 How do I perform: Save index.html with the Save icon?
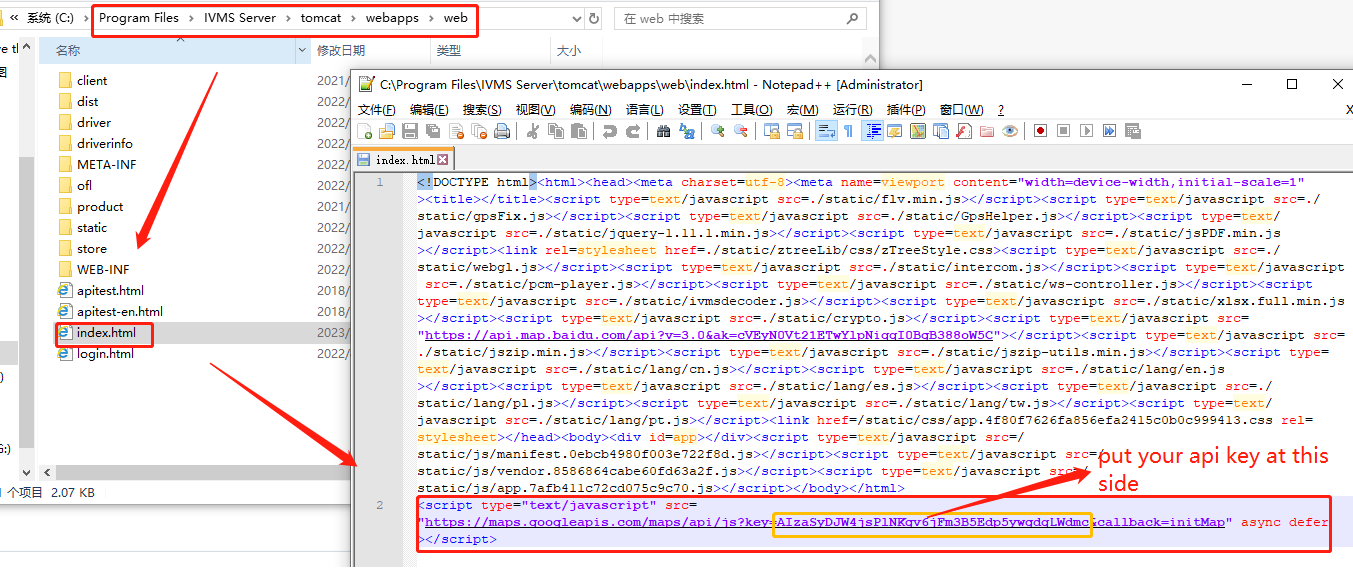point(410,131)
